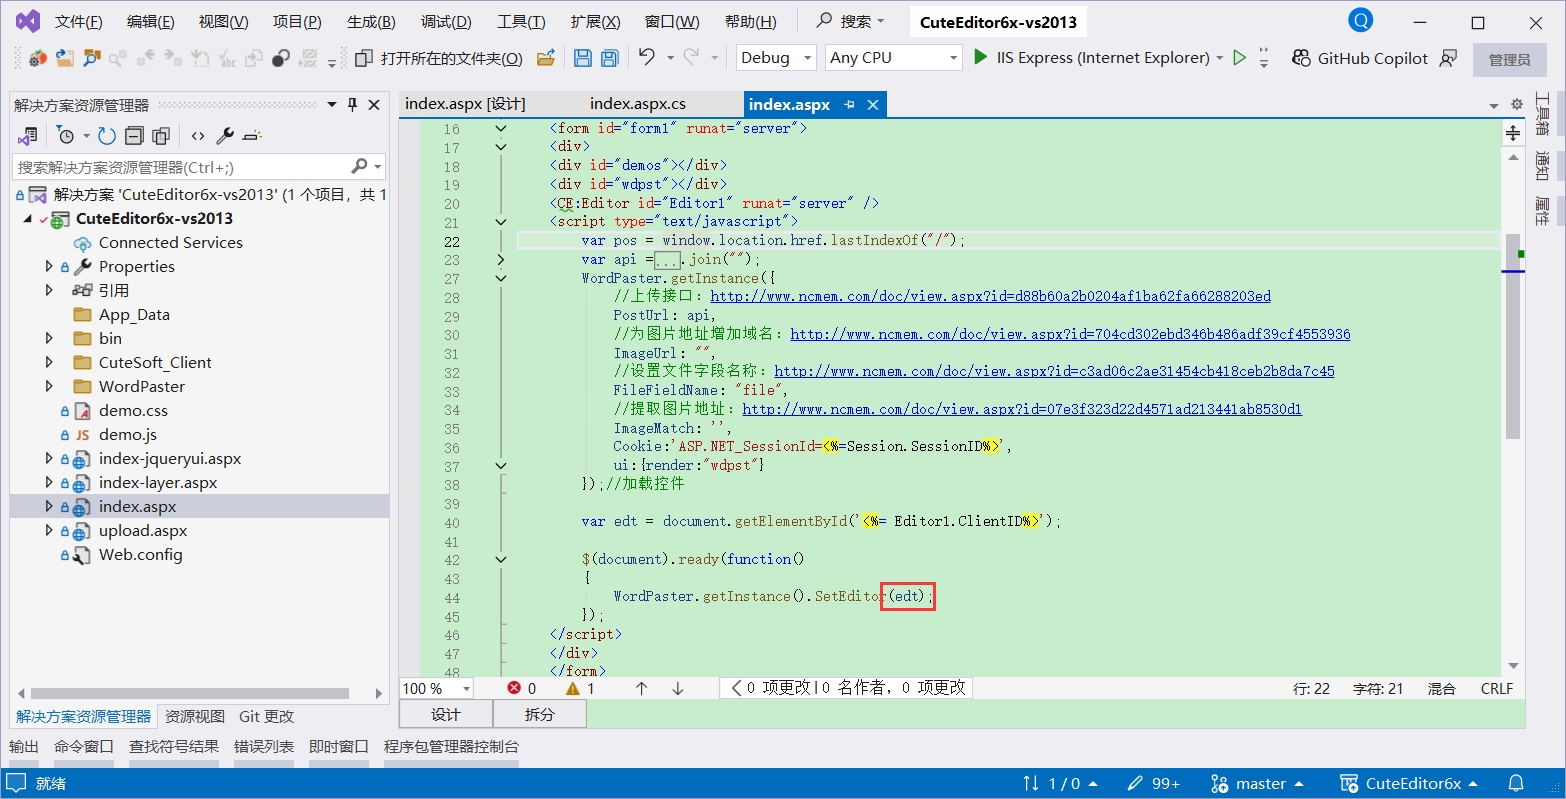Collapse the script block at line 21

(x=501, y=222)
